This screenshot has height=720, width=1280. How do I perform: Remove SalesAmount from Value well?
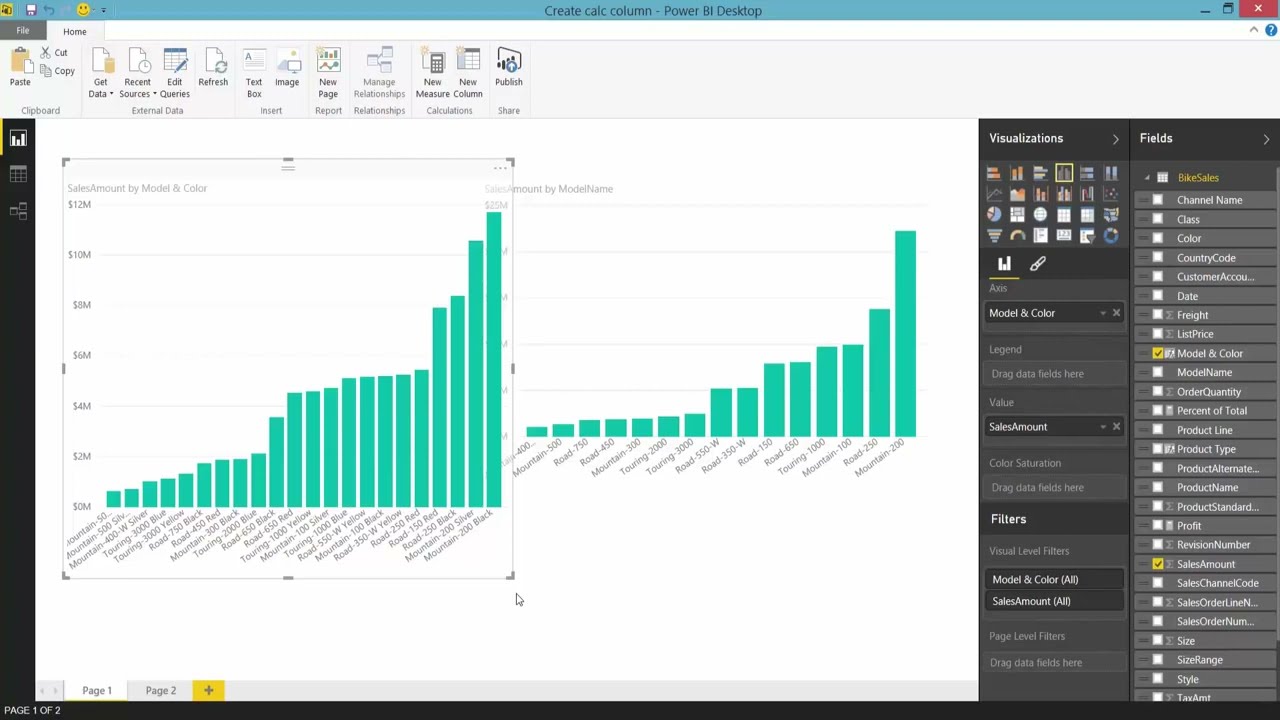1116,427
